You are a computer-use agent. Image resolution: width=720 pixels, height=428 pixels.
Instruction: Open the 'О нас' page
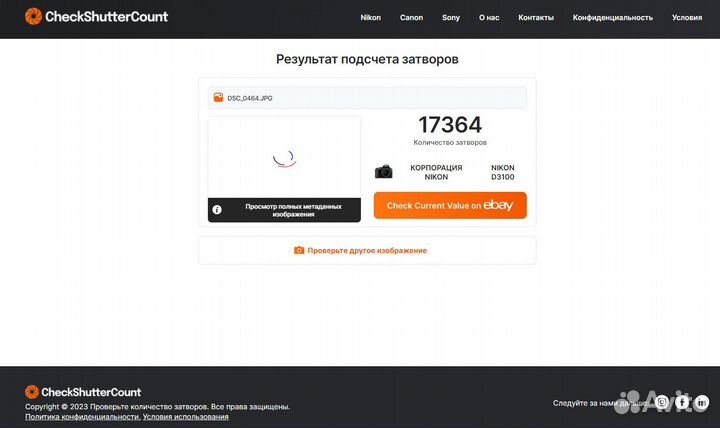(489, 18)
